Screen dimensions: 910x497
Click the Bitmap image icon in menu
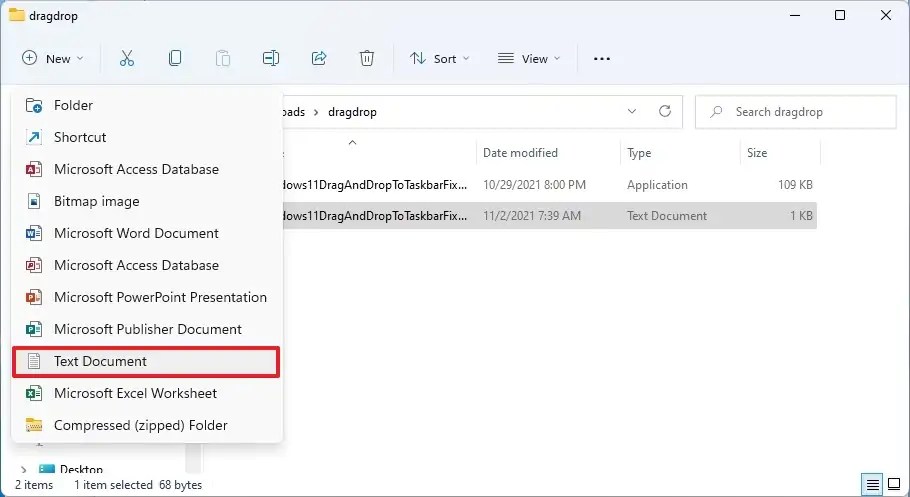click(34, 201)
